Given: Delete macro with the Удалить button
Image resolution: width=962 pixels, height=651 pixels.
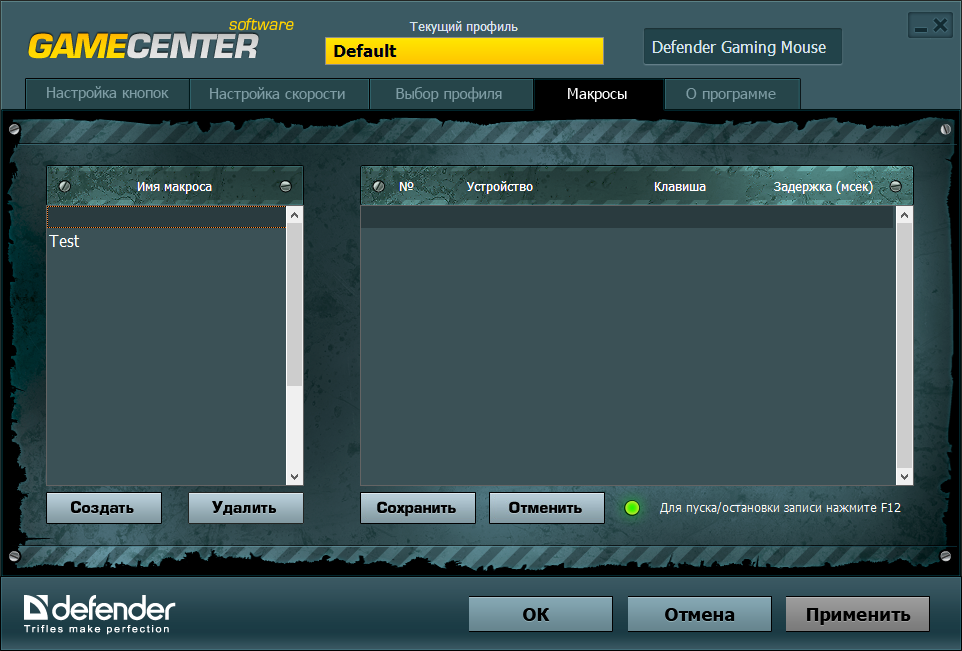Looking at the screenshot, I should [x=245, y=508].
